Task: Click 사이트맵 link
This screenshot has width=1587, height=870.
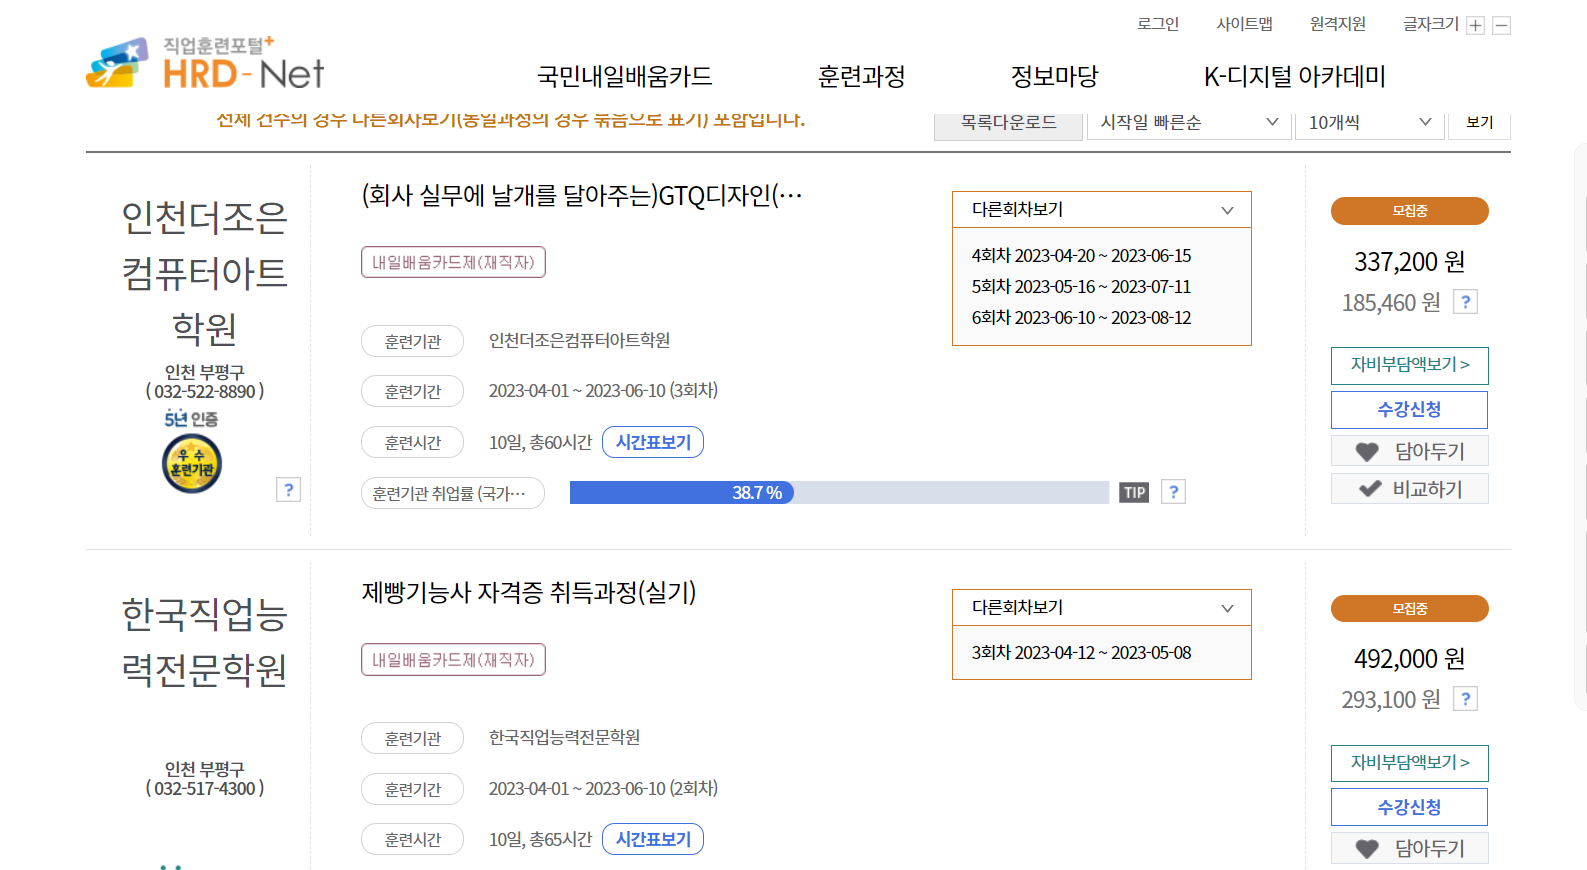Action: click(1244, 24)
